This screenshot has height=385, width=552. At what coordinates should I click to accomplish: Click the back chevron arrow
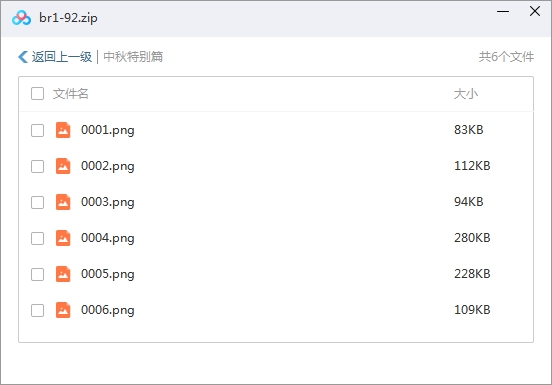(23, 57)
